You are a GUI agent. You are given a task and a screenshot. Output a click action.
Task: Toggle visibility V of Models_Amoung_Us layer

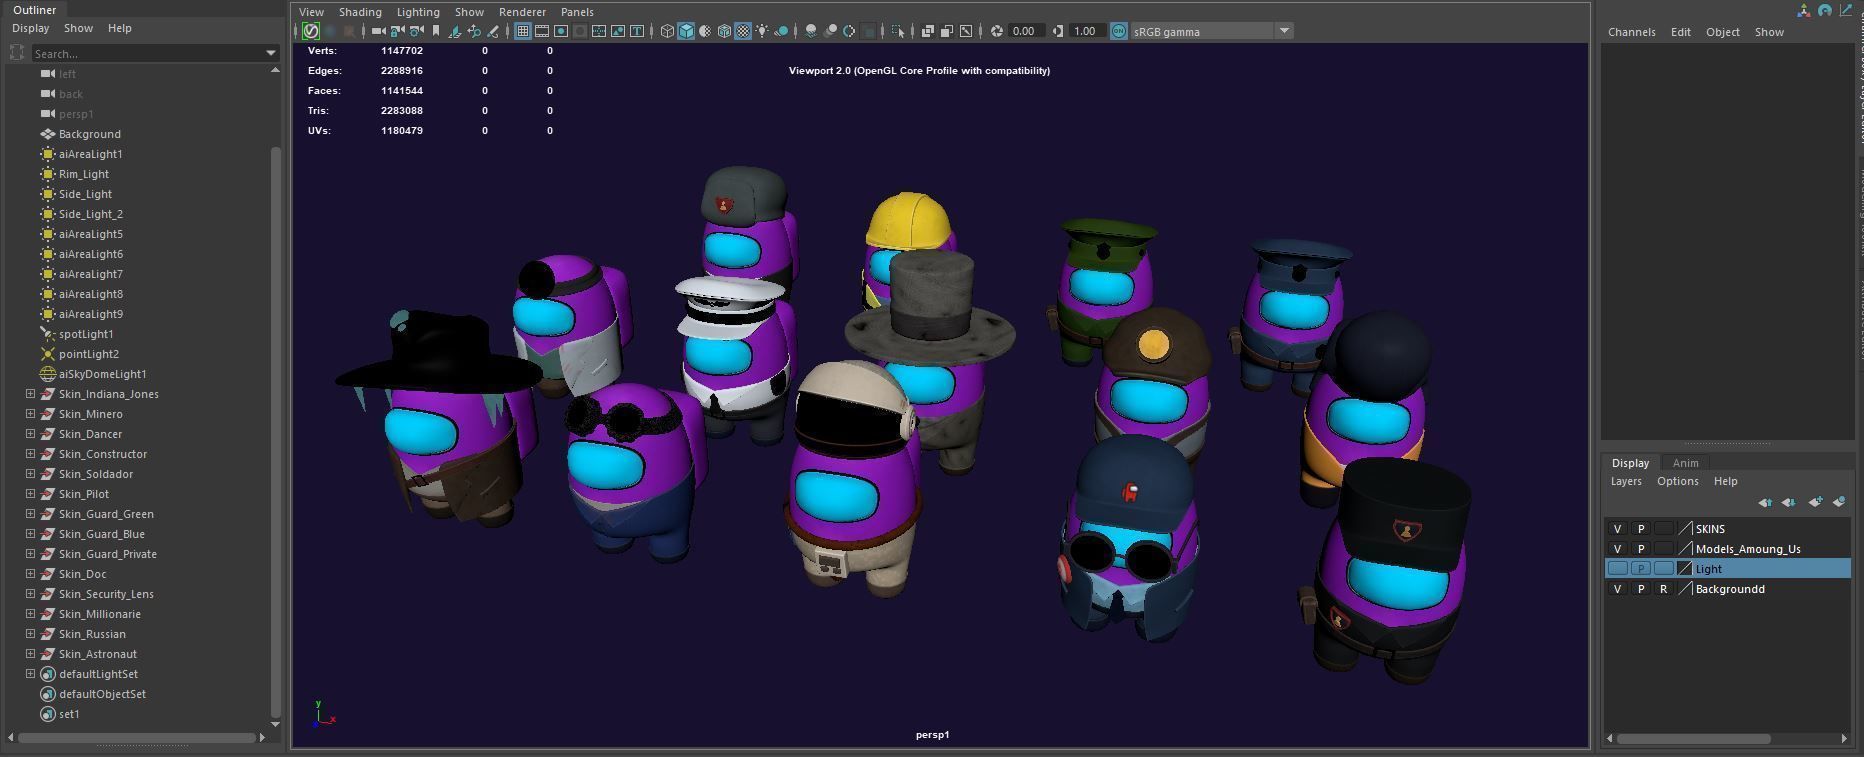click(x=1617, y=549)
